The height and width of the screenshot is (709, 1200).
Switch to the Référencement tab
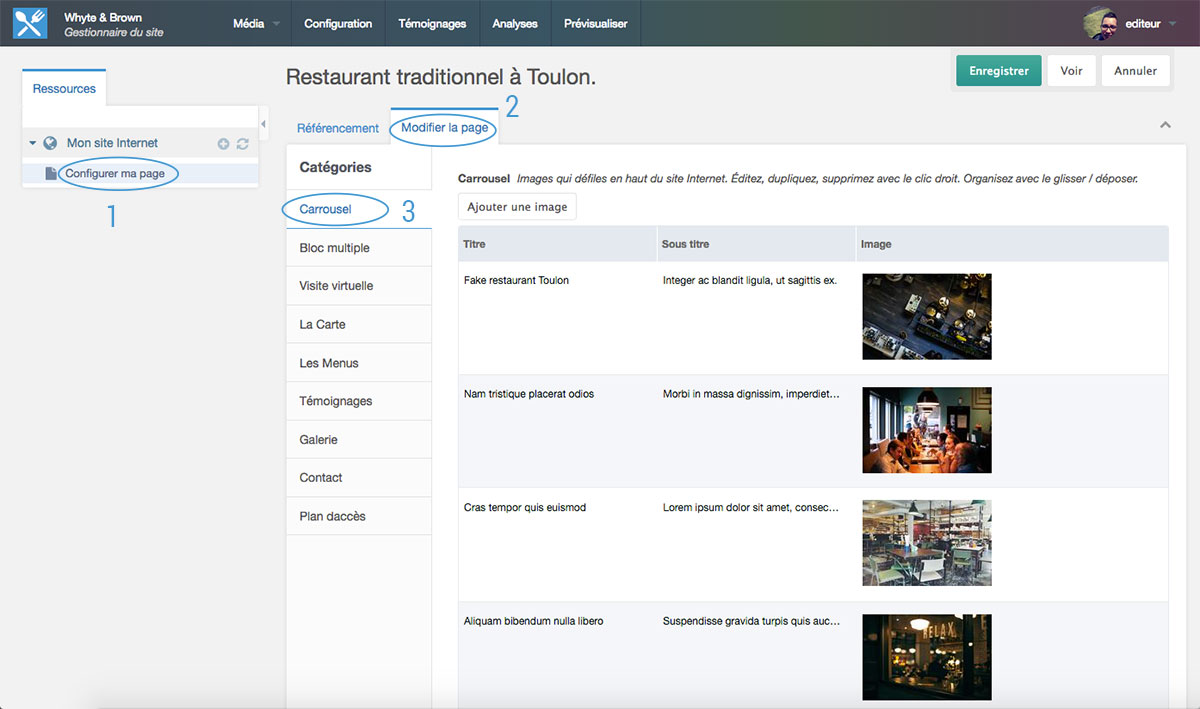pyautogui.click(x=338, y=128)
